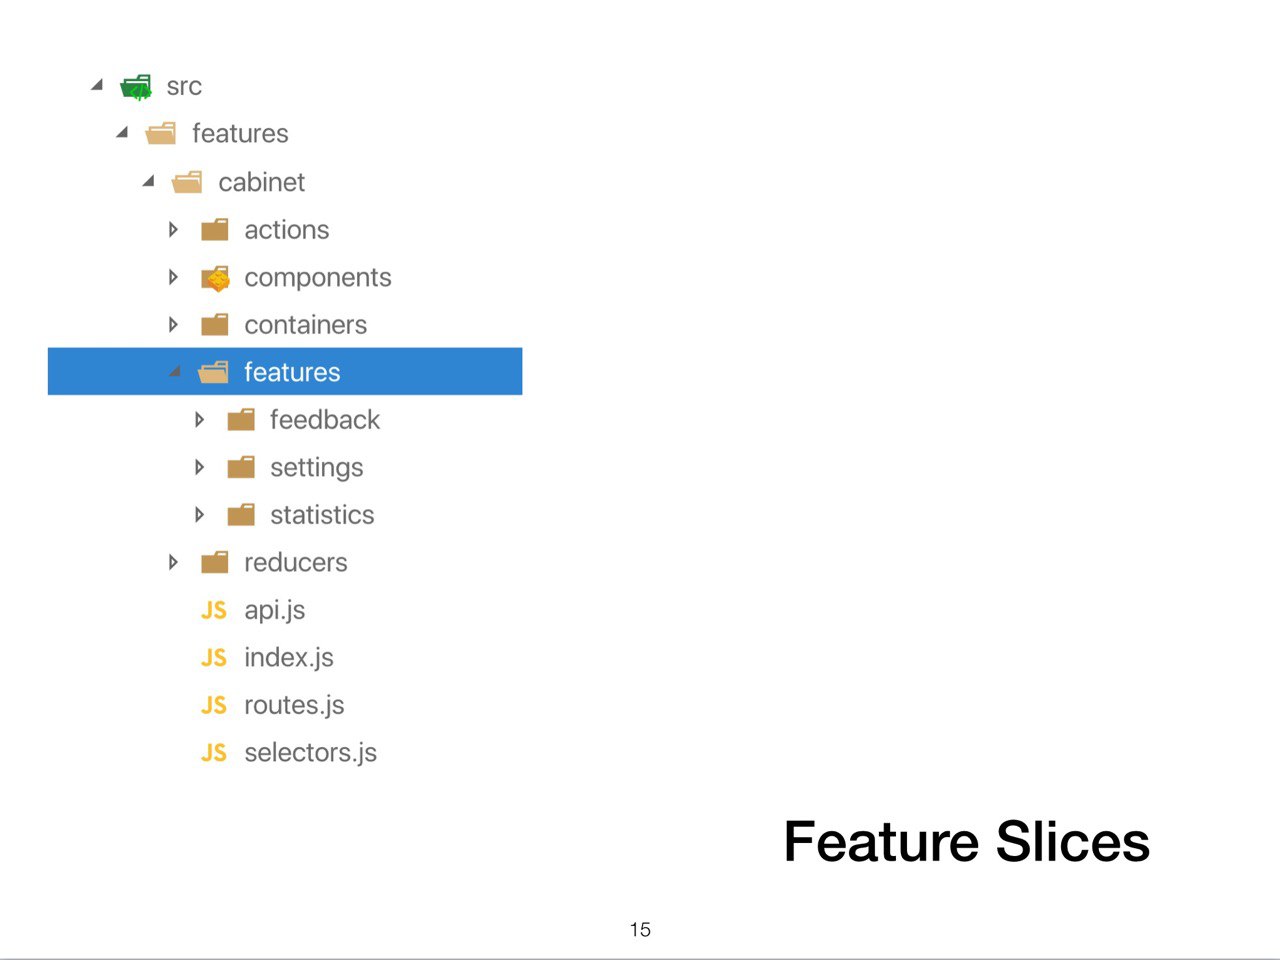The height and width of the screenshot is (960, 1280).
Task: Click the statistics folder icon
Action: (241, 515)
